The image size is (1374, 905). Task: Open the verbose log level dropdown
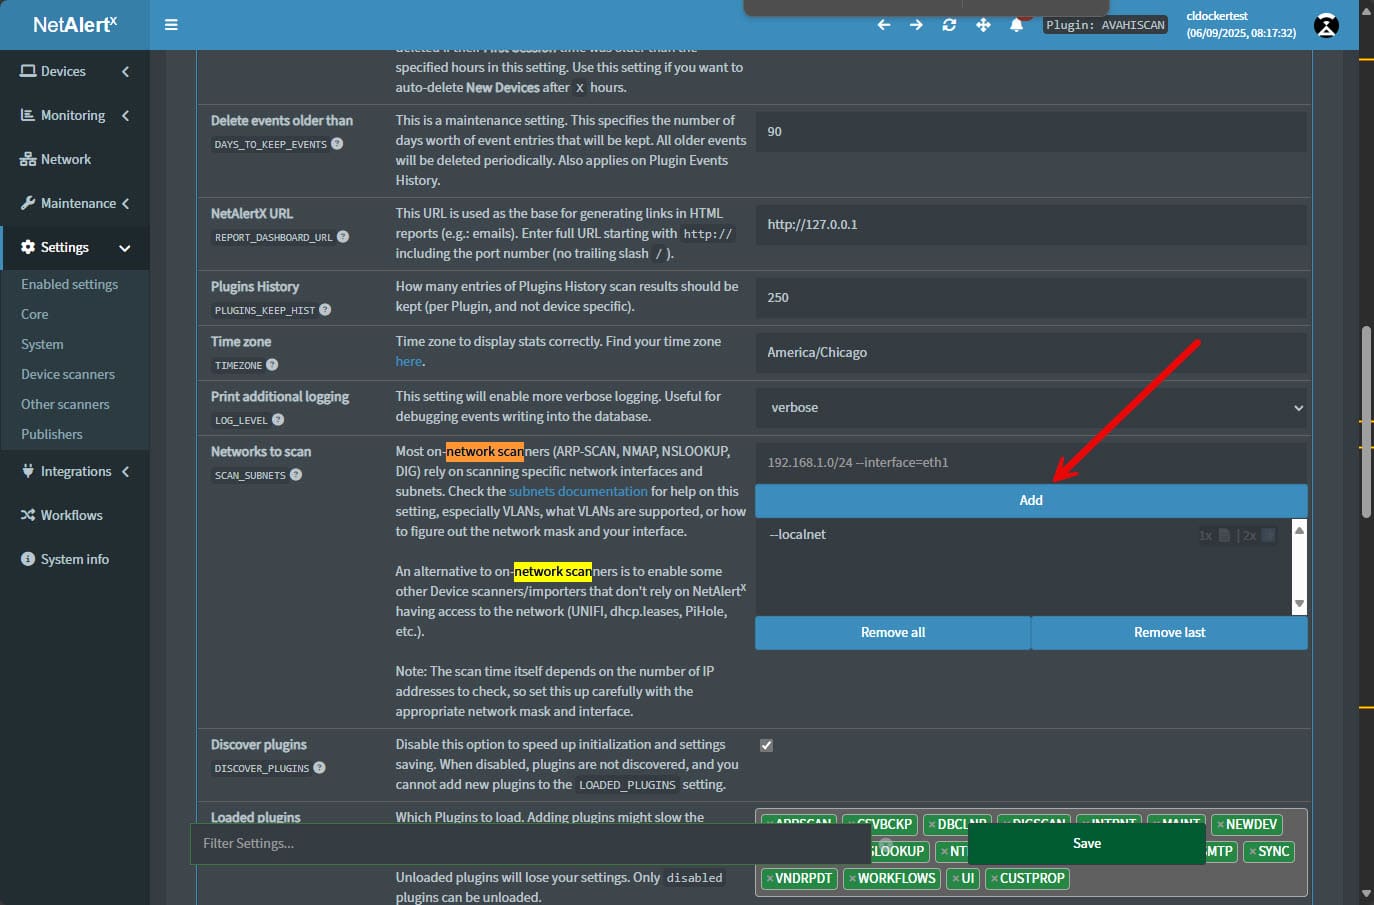pos(1031,408)
